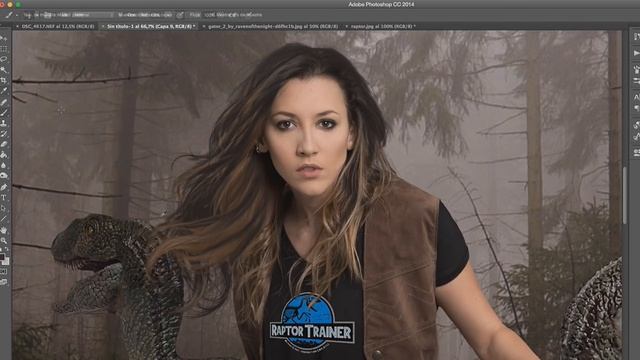Select the History Brush tool
The height and width of the screenshot is (360, 640).
click(x=4, y=134)
